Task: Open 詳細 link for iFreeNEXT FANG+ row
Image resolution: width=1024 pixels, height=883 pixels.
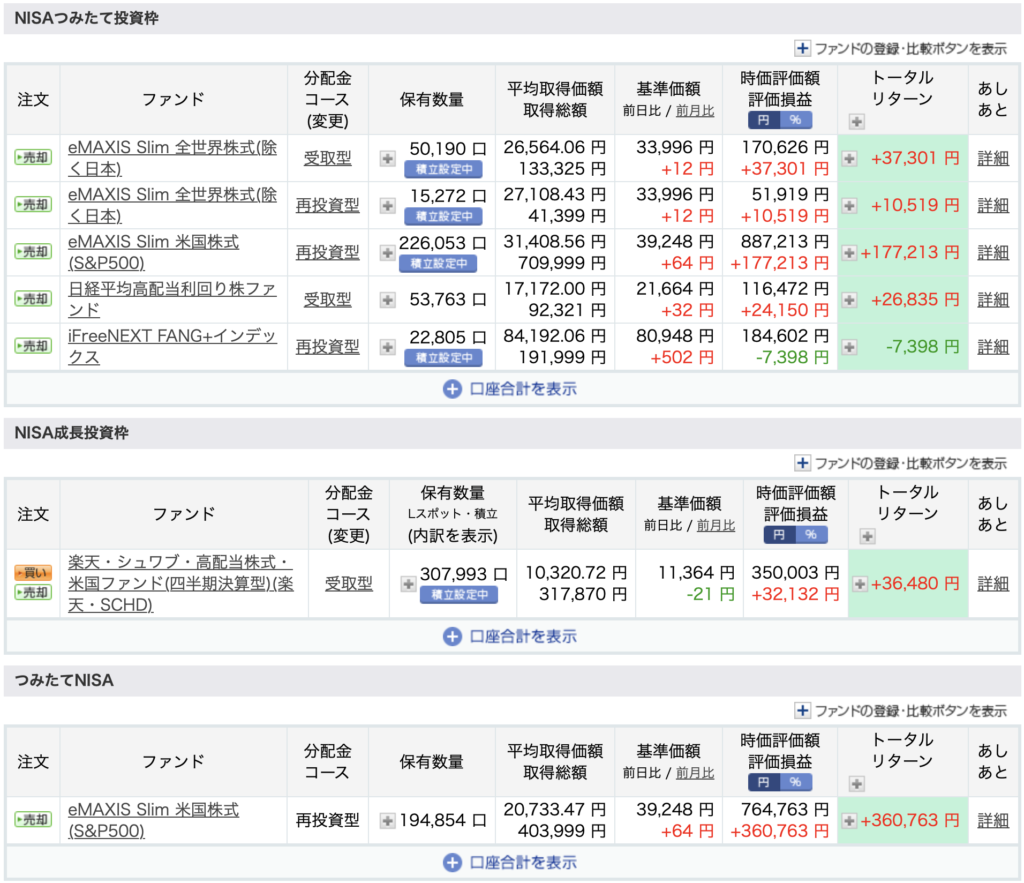Action: (x=993, y=346)
